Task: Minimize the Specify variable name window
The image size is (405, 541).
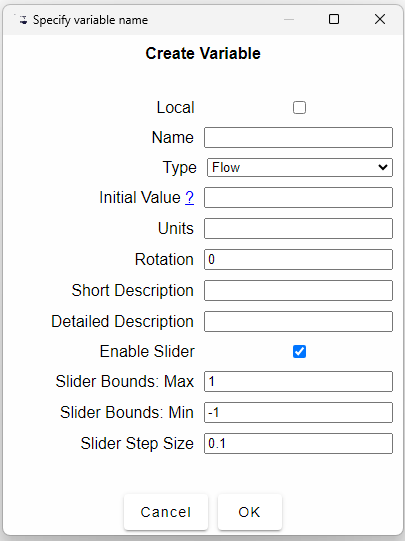Action: click(289, 19)
